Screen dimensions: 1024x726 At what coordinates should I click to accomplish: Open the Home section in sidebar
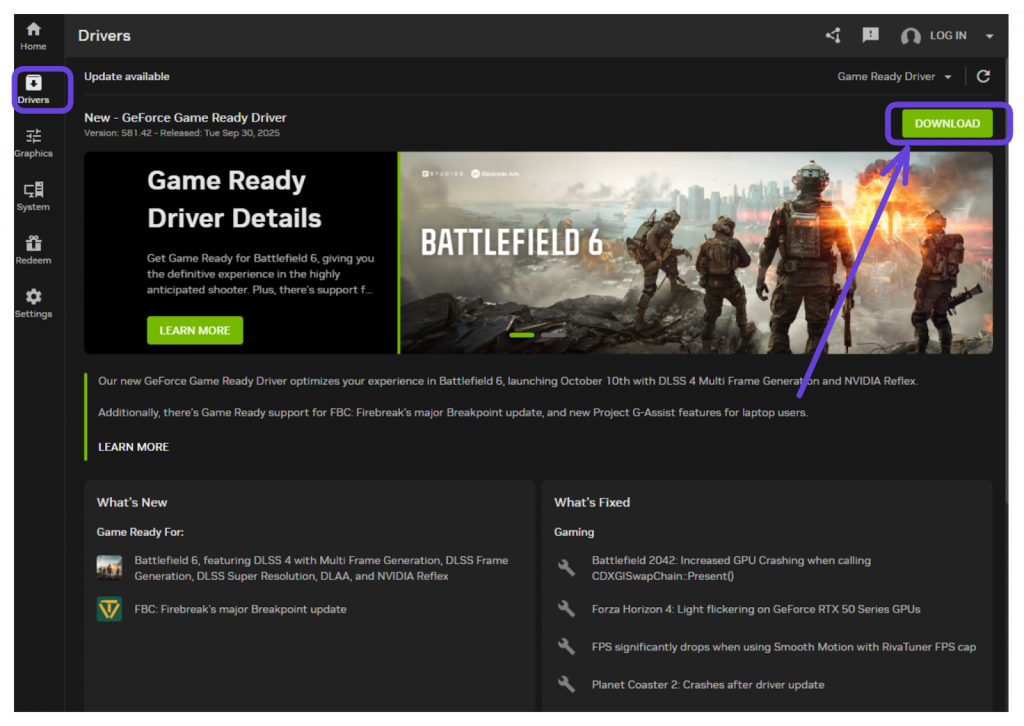[33, 36]
